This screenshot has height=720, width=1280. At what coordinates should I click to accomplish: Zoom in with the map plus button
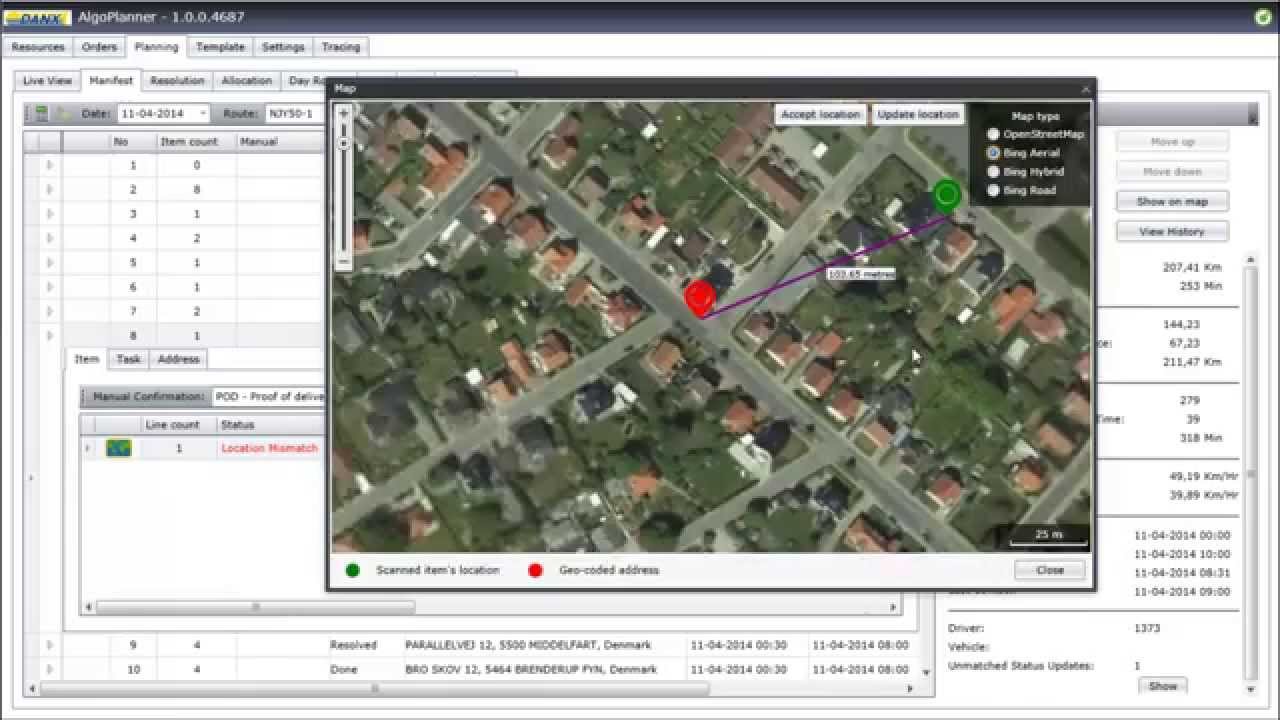[344, 113]
